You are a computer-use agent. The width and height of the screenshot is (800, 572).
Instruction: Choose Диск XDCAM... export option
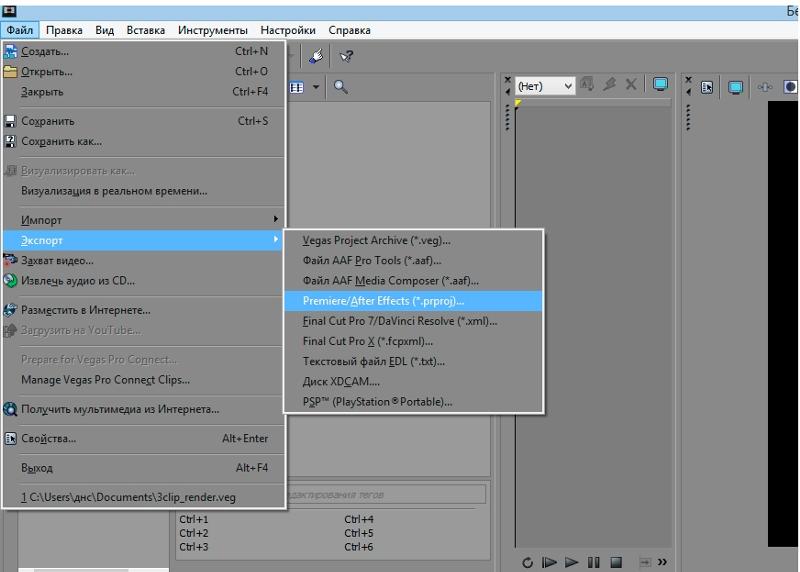point(413,382)
